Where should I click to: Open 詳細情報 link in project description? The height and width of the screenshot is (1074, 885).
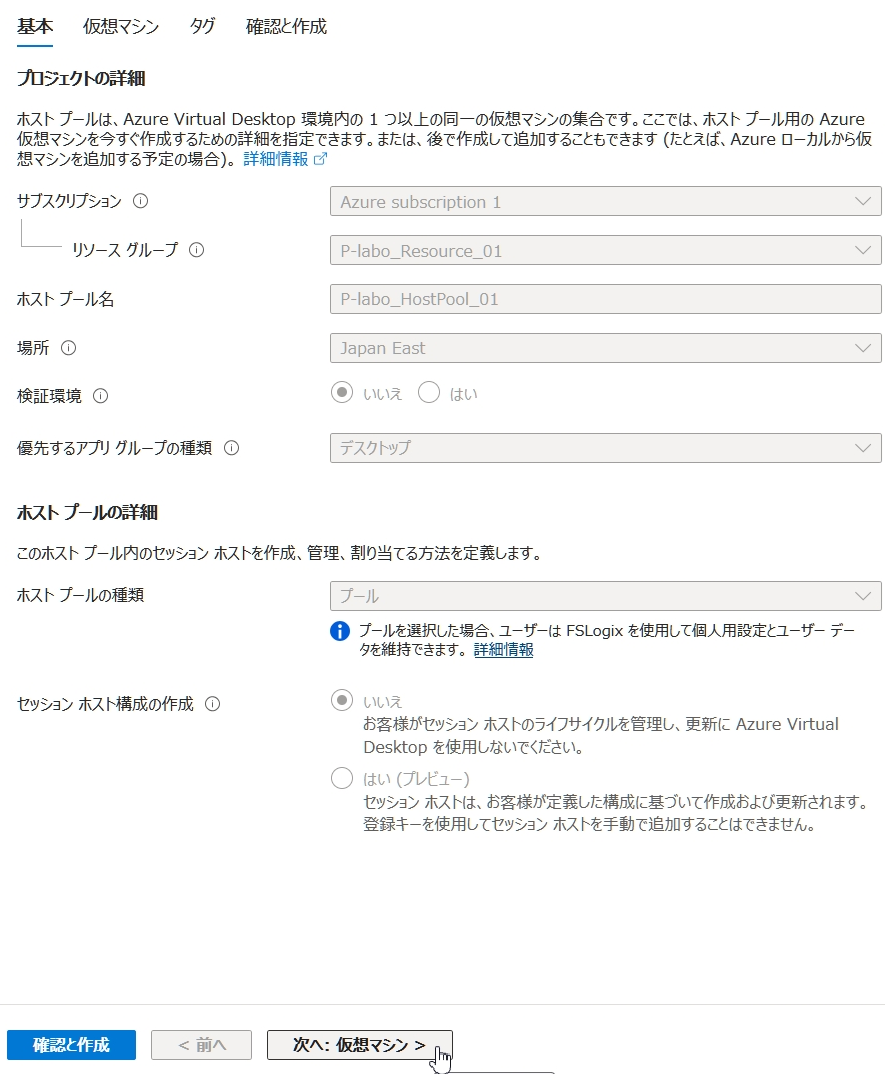[x=276, y=159]
